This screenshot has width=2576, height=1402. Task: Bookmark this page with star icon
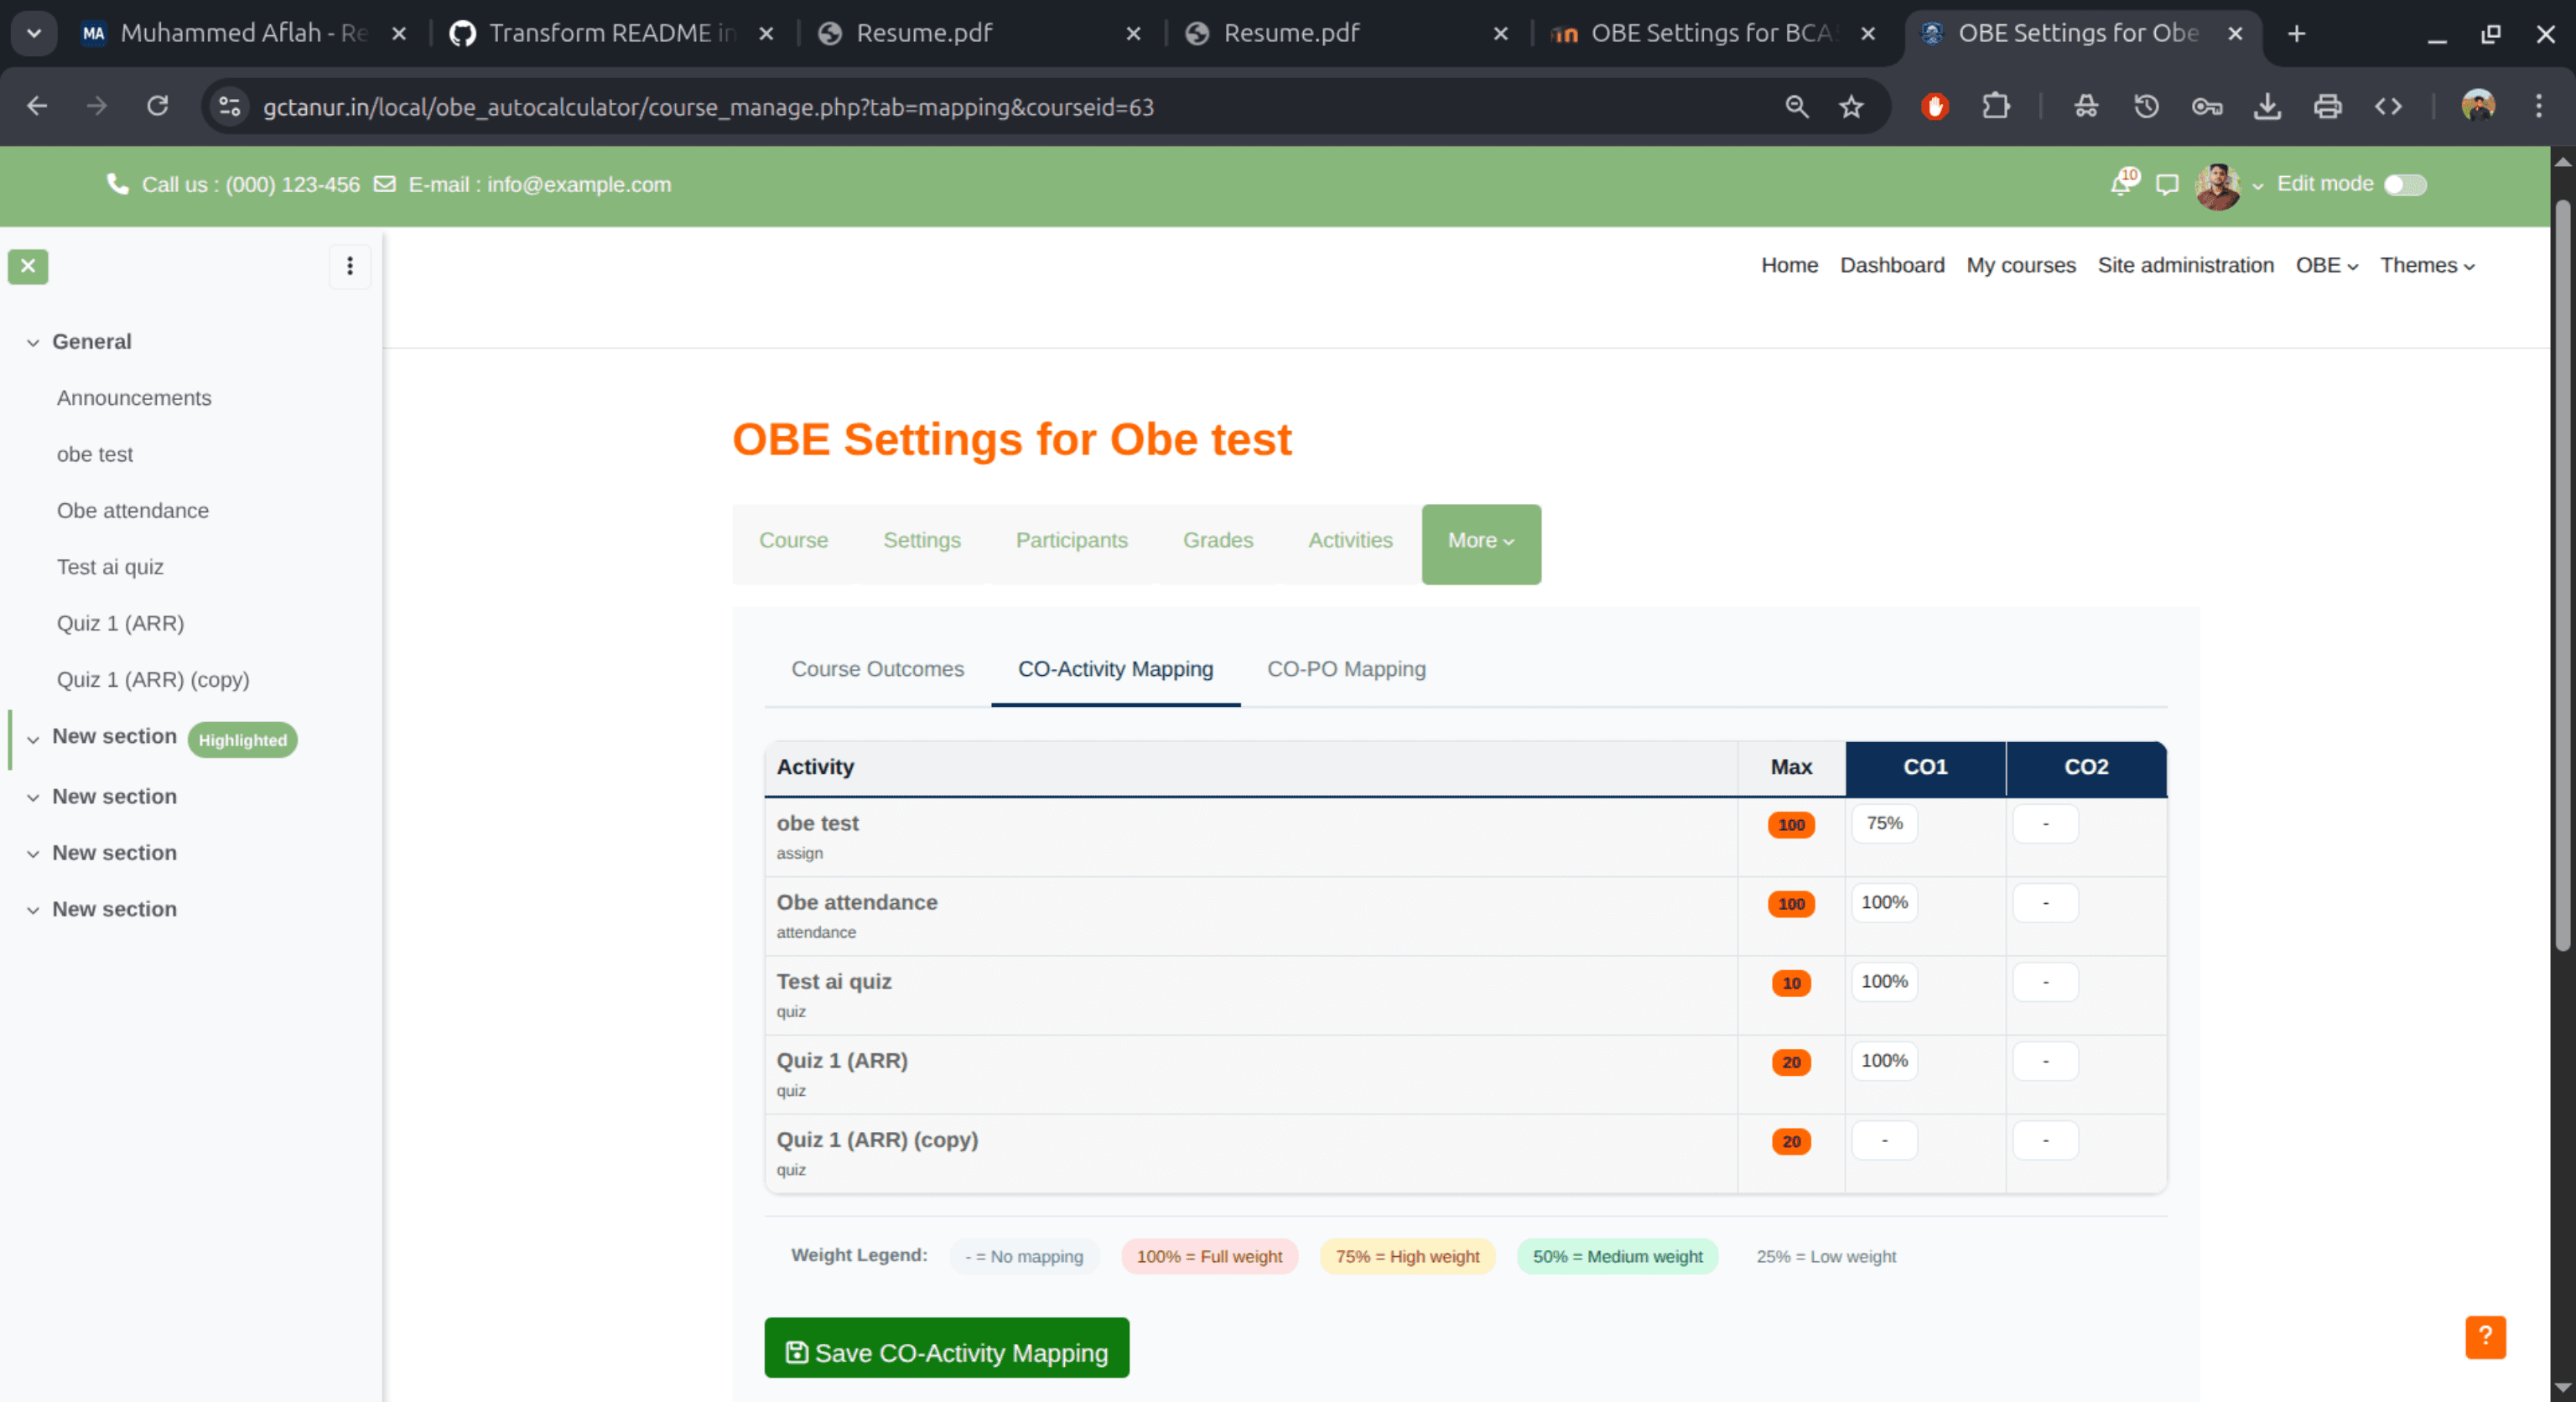coord(1851,106)
